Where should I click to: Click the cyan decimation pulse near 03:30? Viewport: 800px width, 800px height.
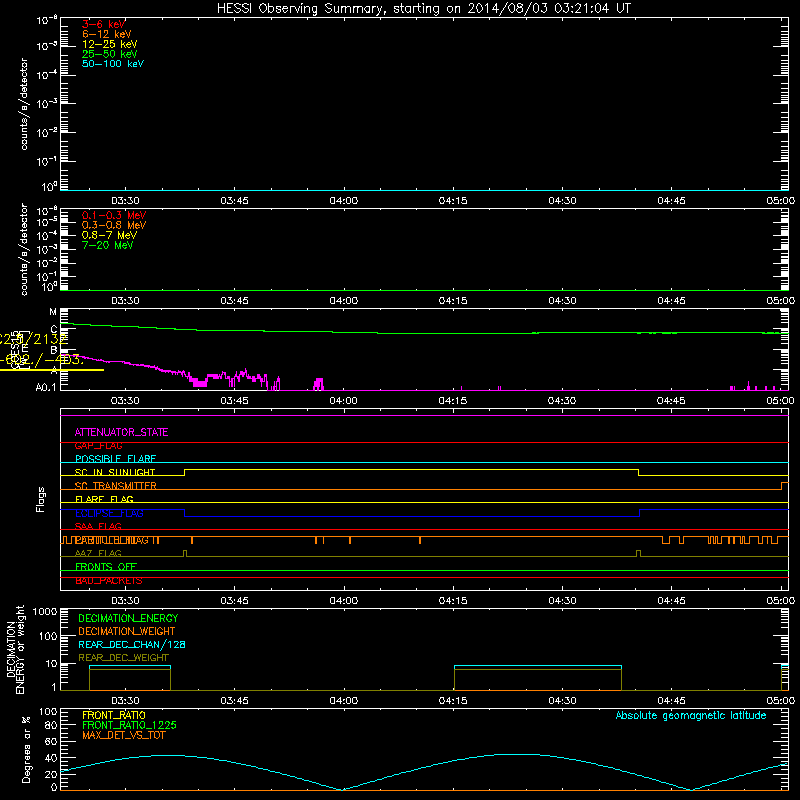tap(130, 666)
